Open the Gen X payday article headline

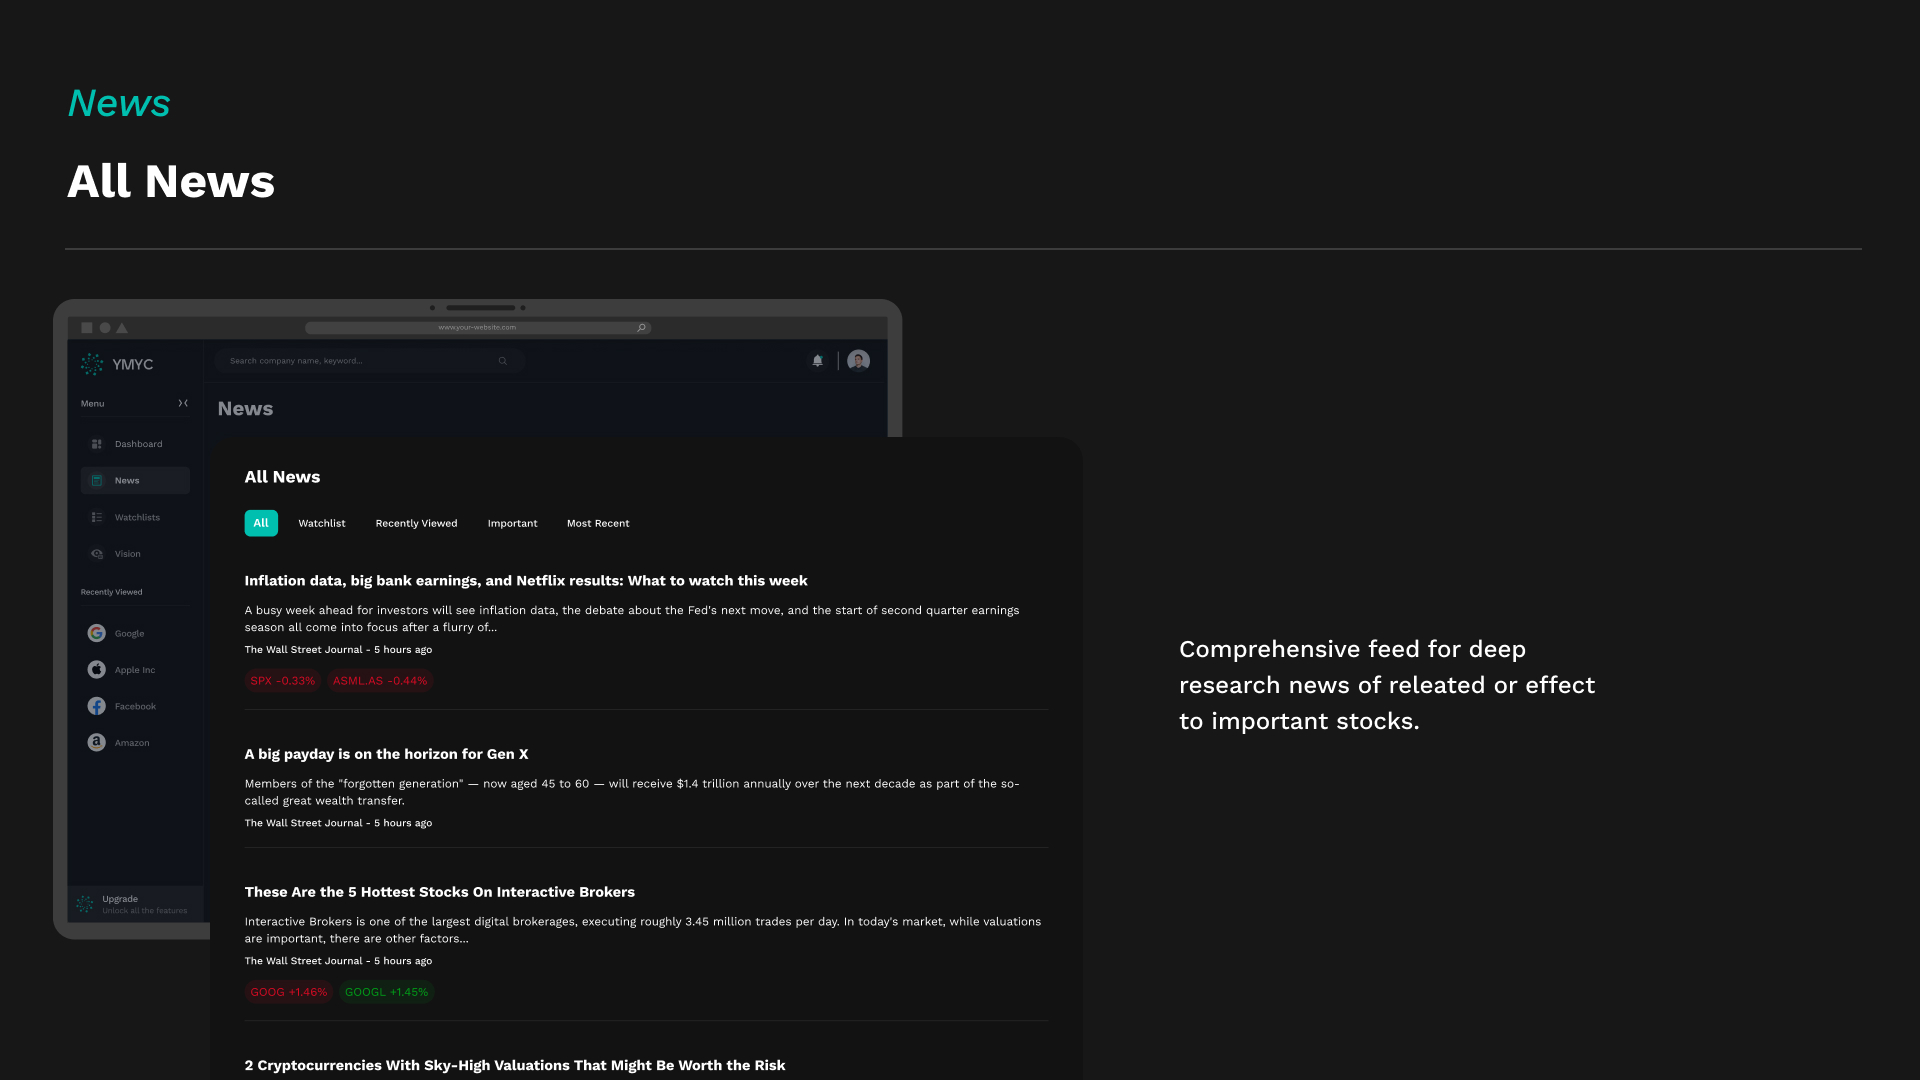coord(386,754)
